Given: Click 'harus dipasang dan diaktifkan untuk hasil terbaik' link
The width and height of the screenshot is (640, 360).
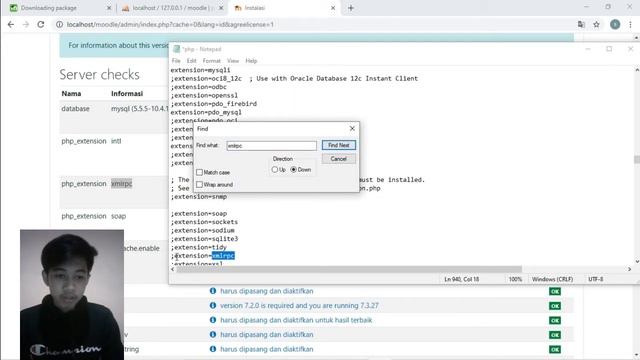Looking at the screenshot, I should click(296, 320).
